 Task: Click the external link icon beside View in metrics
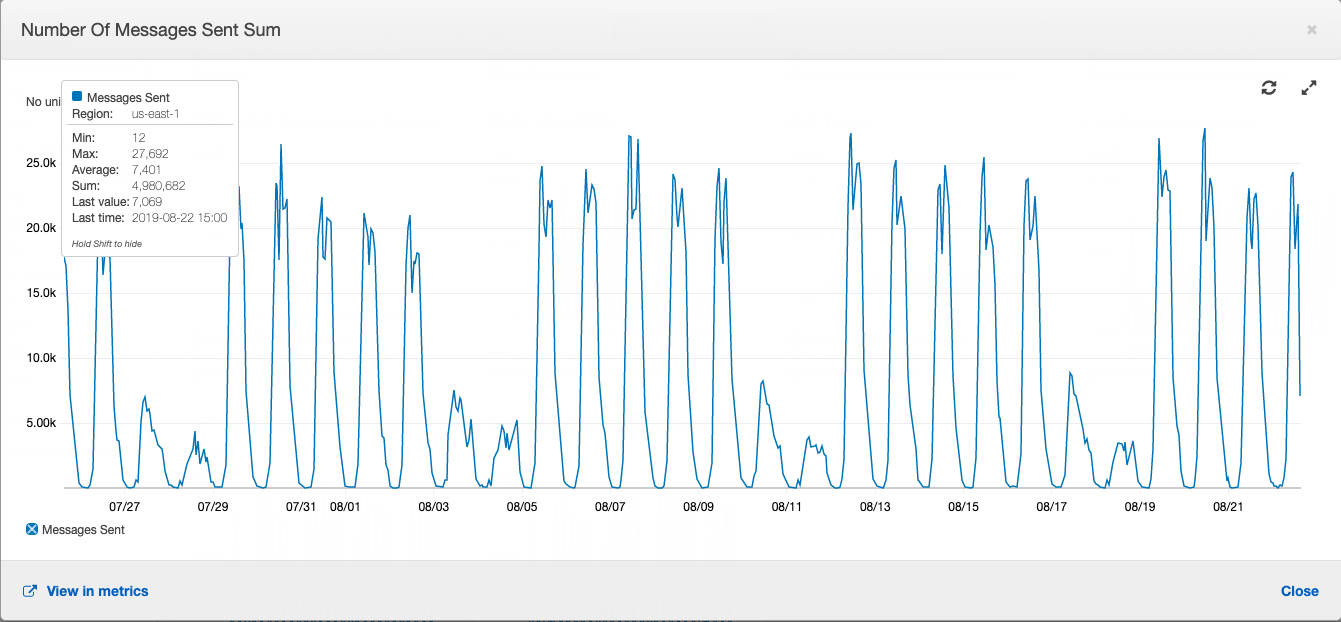[30, 591]
